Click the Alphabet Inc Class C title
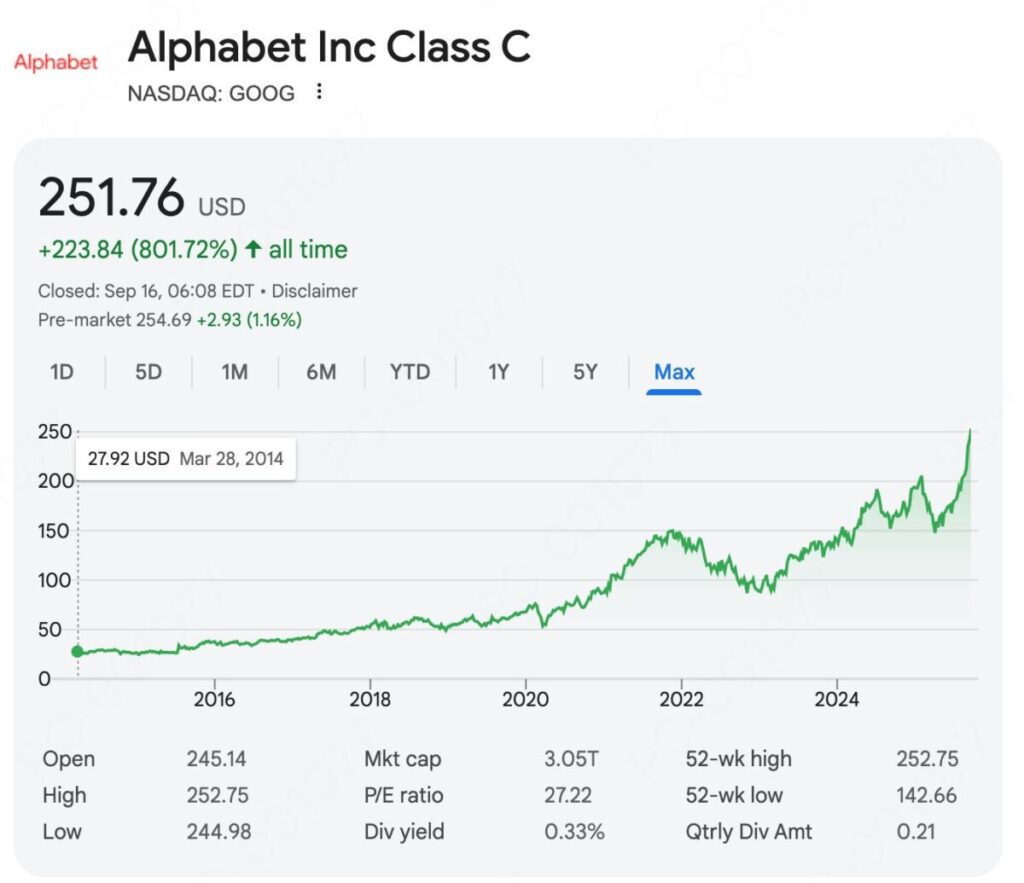Screen dimensions: 1024x883 [330, 47]
